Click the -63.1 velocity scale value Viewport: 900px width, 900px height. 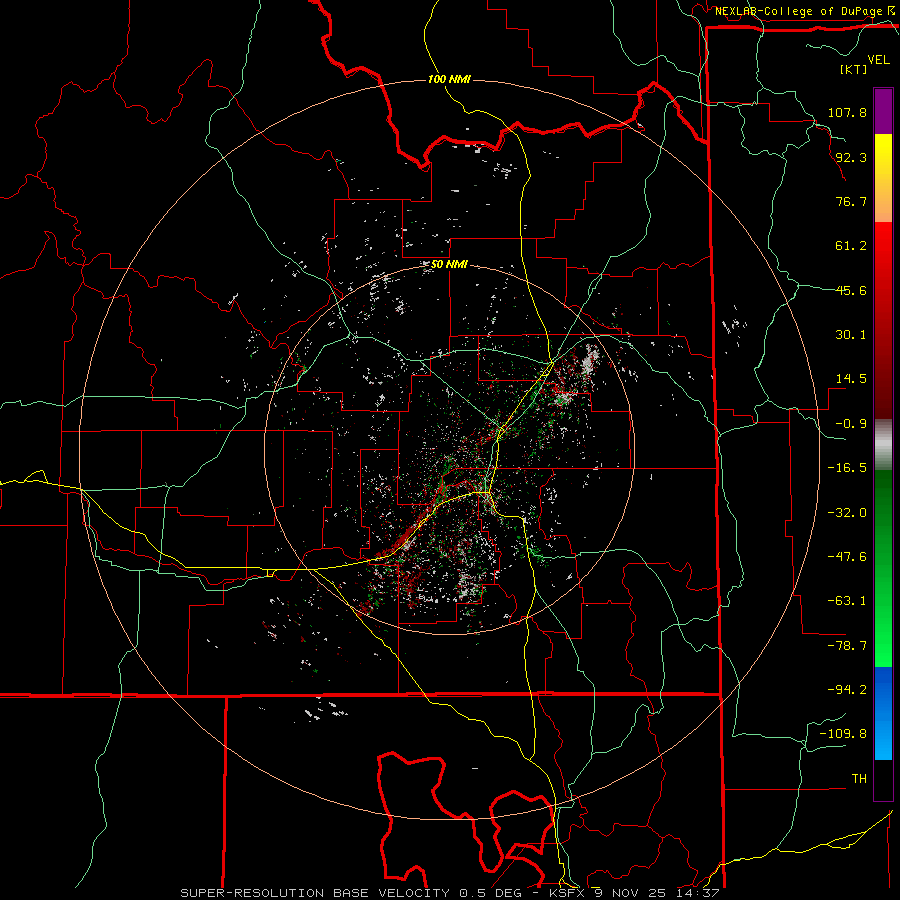click(x=847, y=601)
